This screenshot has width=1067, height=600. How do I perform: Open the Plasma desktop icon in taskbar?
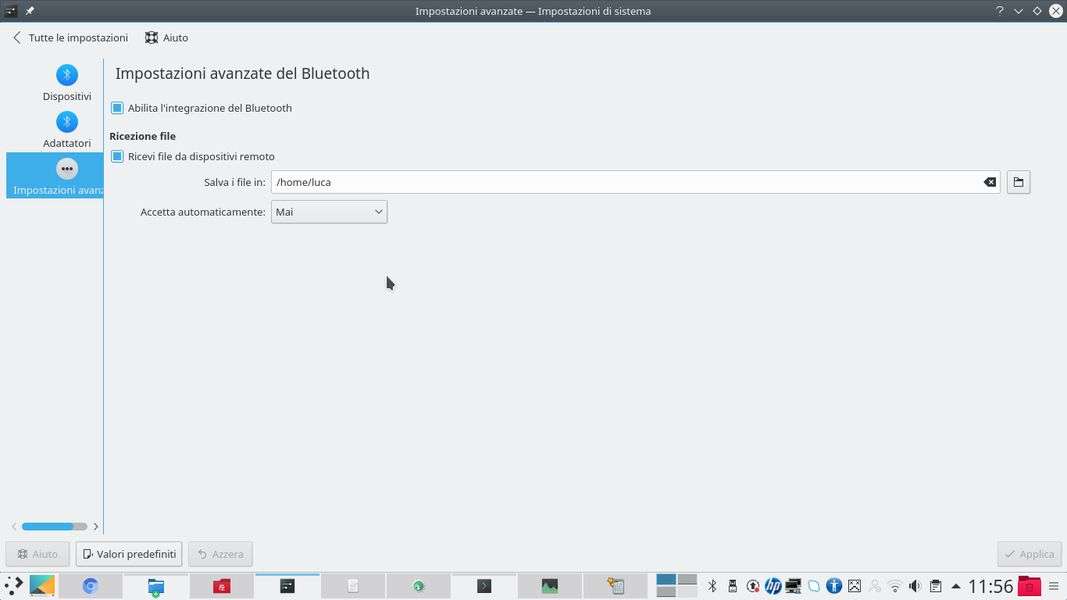tap(42, 586)
